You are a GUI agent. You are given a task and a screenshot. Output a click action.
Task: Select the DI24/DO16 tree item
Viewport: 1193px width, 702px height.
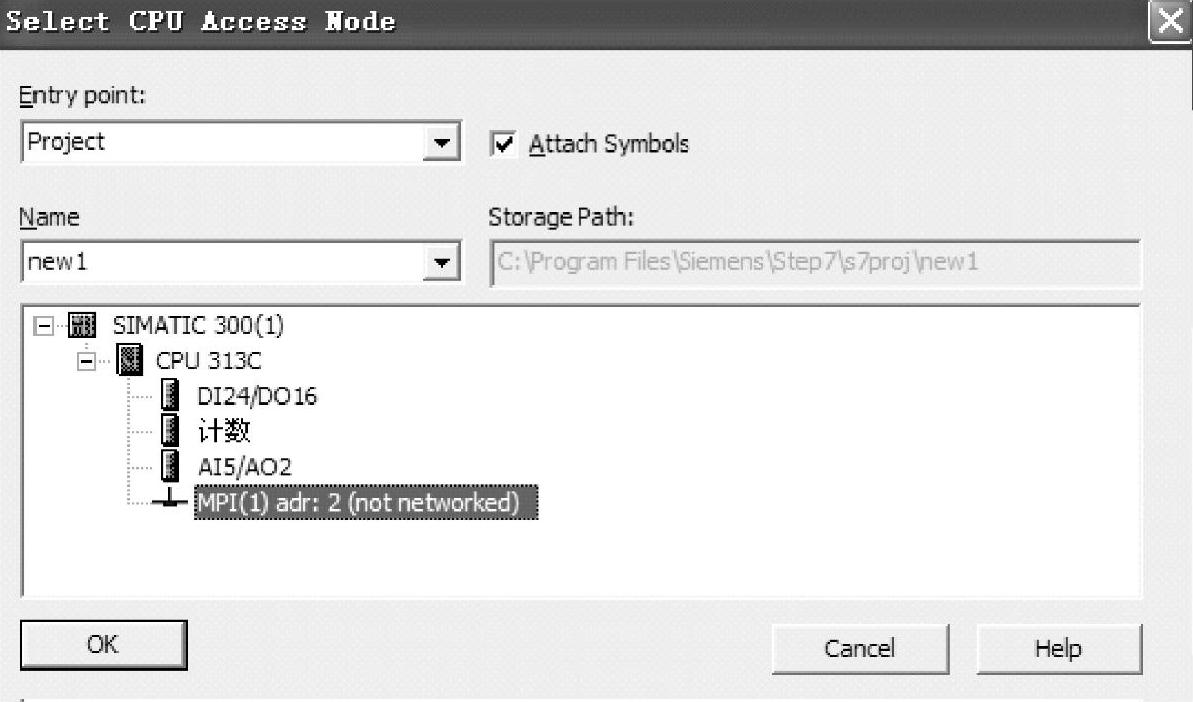click(256, 396)
